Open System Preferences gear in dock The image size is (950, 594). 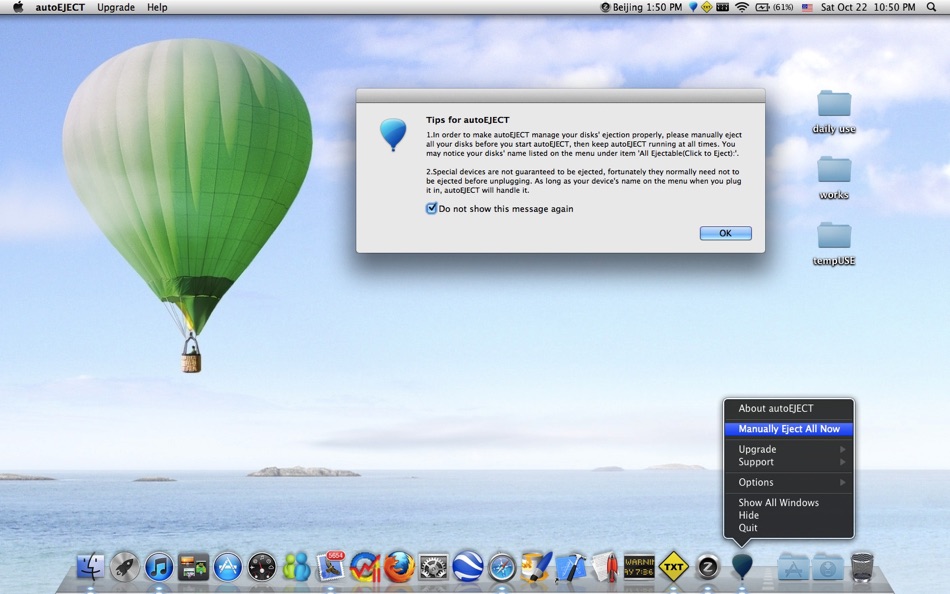click(434, 567)
